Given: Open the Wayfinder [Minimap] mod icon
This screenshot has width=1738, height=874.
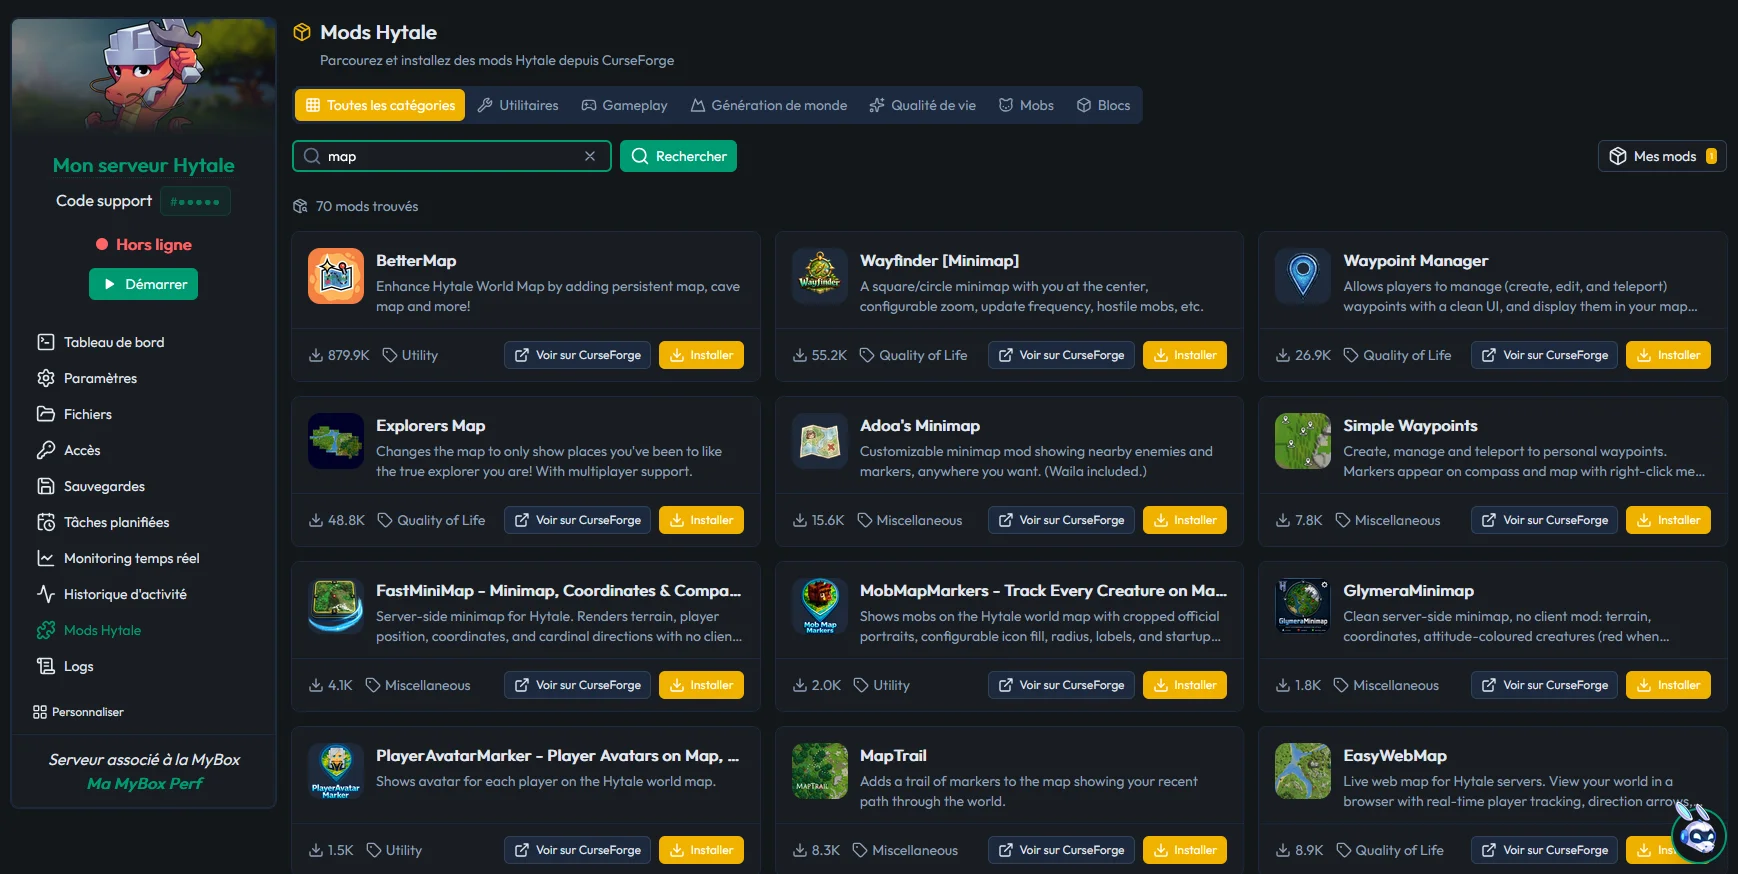Looking at the screenshot, I should click(820, 276).
